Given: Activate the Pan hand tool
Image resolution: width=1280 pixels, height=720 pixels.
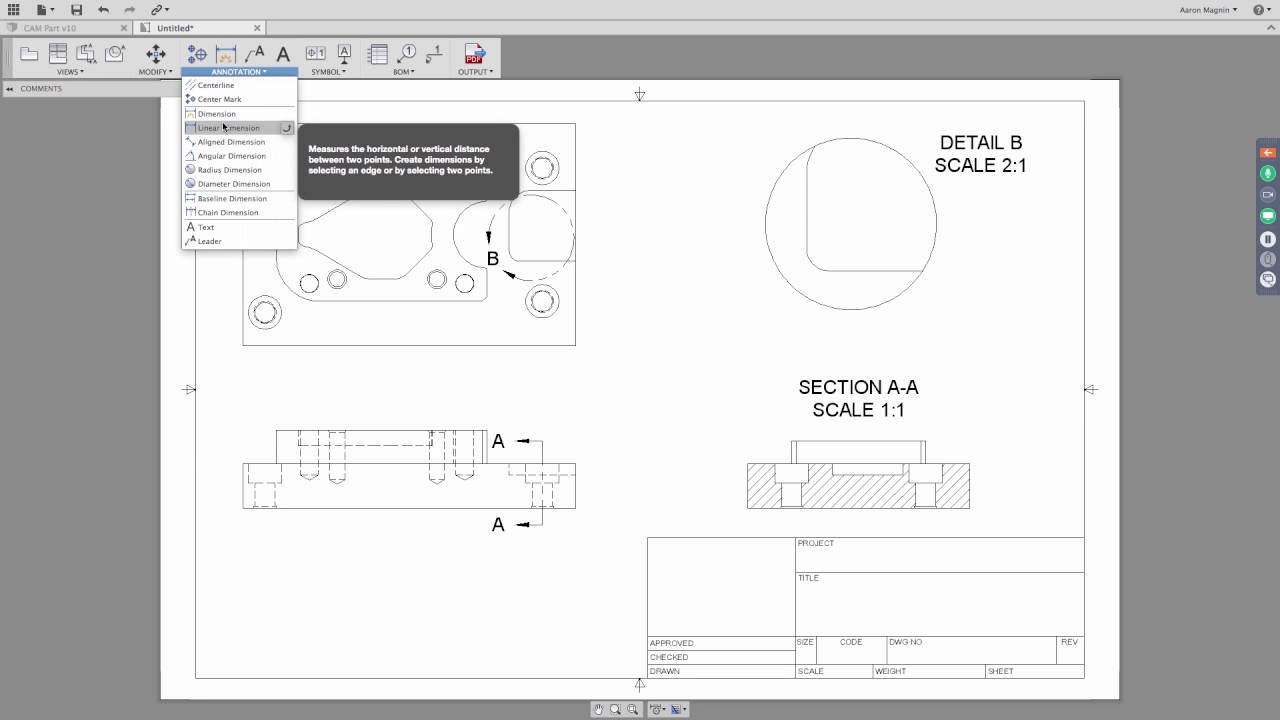Looking at the screenshot, I should coord(598,709).
